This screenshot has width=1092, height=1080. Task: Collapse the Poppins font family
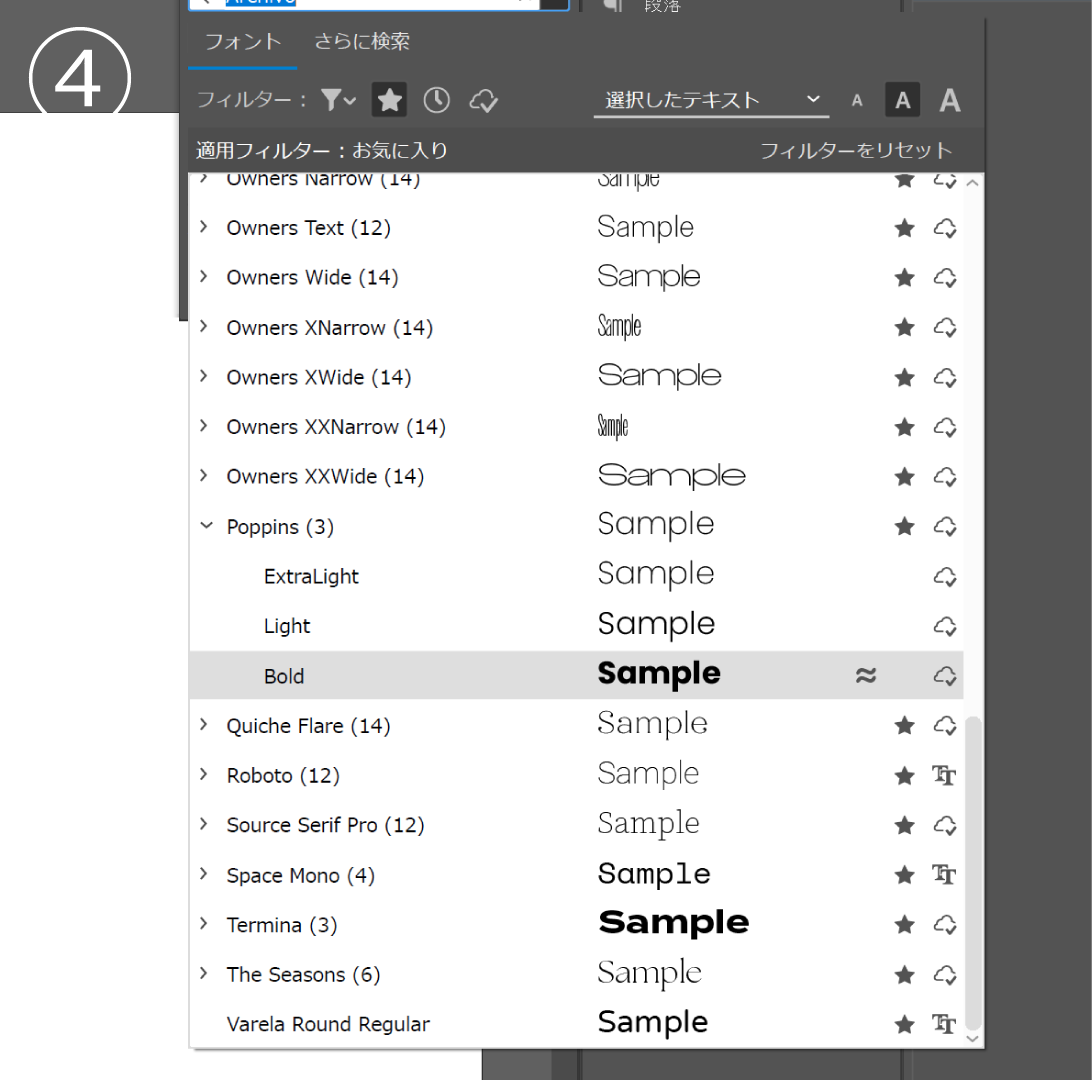206,526
